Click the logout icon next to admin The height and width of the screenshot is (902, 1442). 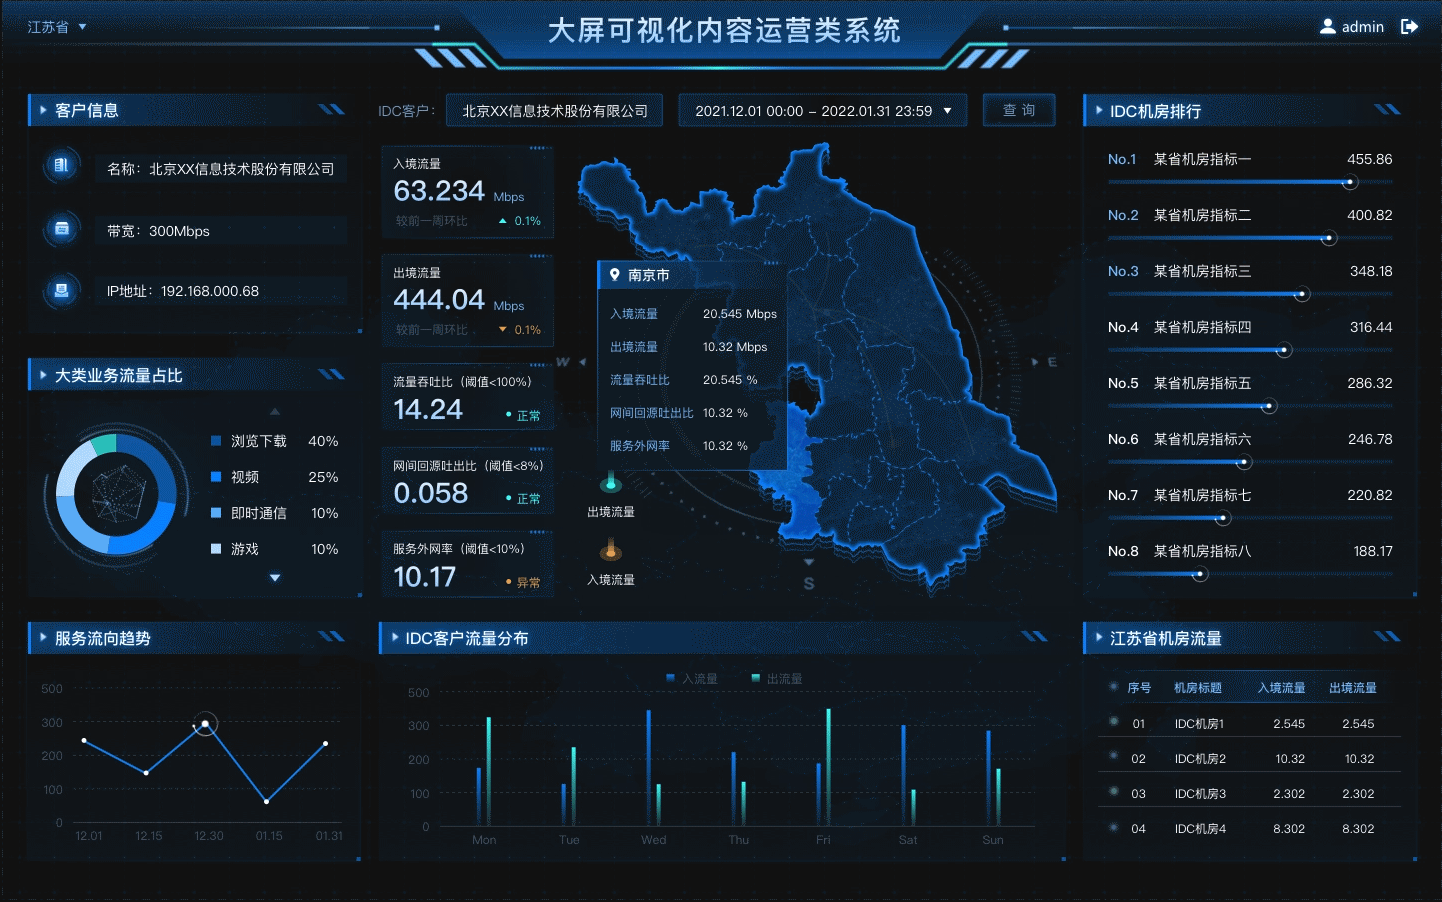click(1410, 27)
